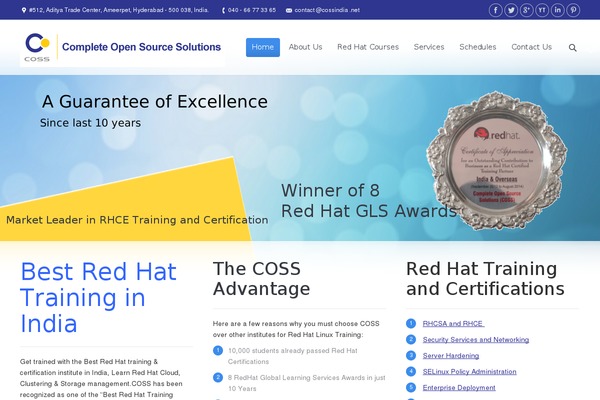
Task: Click number 3 bullet beside Server Hardening
Action: coord(411,356)
